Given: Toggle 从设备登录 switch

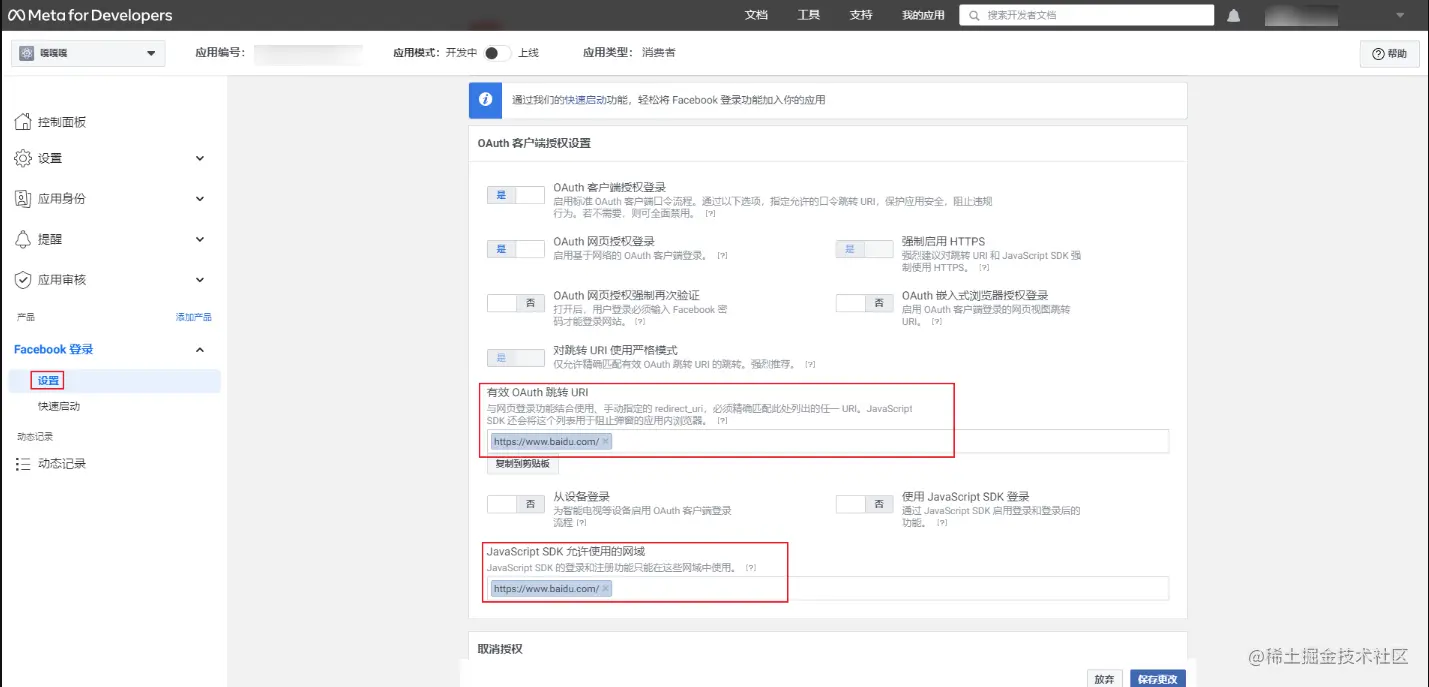Looking at the screenshot, I should (x=516, y=504).
